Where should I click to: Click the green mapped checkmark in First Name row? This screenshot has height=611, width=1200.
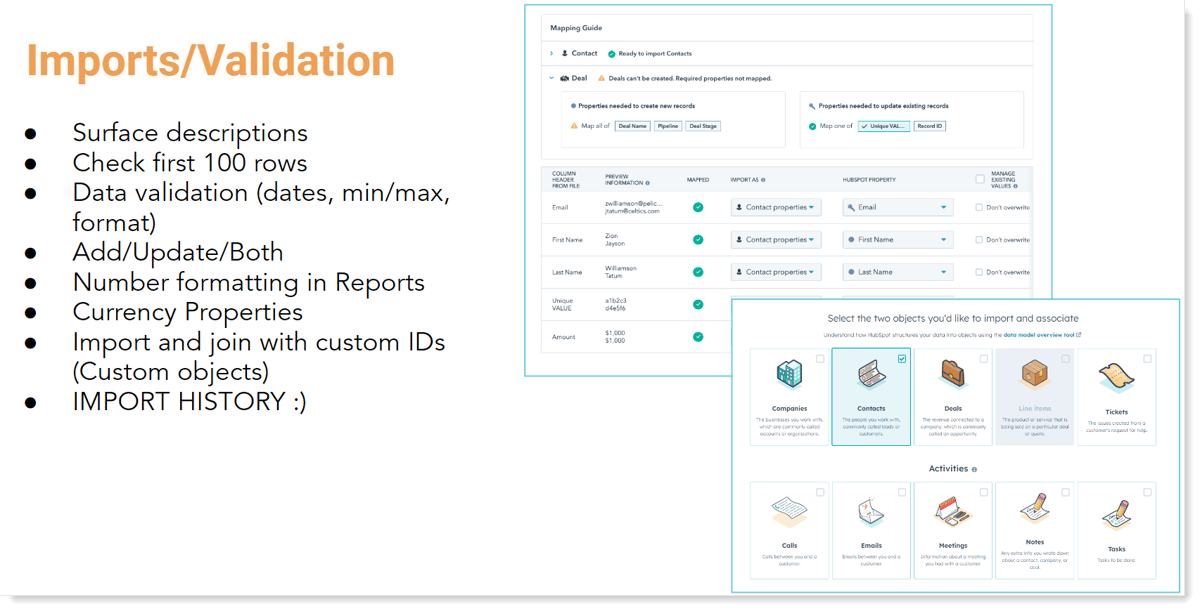(698, 240)
